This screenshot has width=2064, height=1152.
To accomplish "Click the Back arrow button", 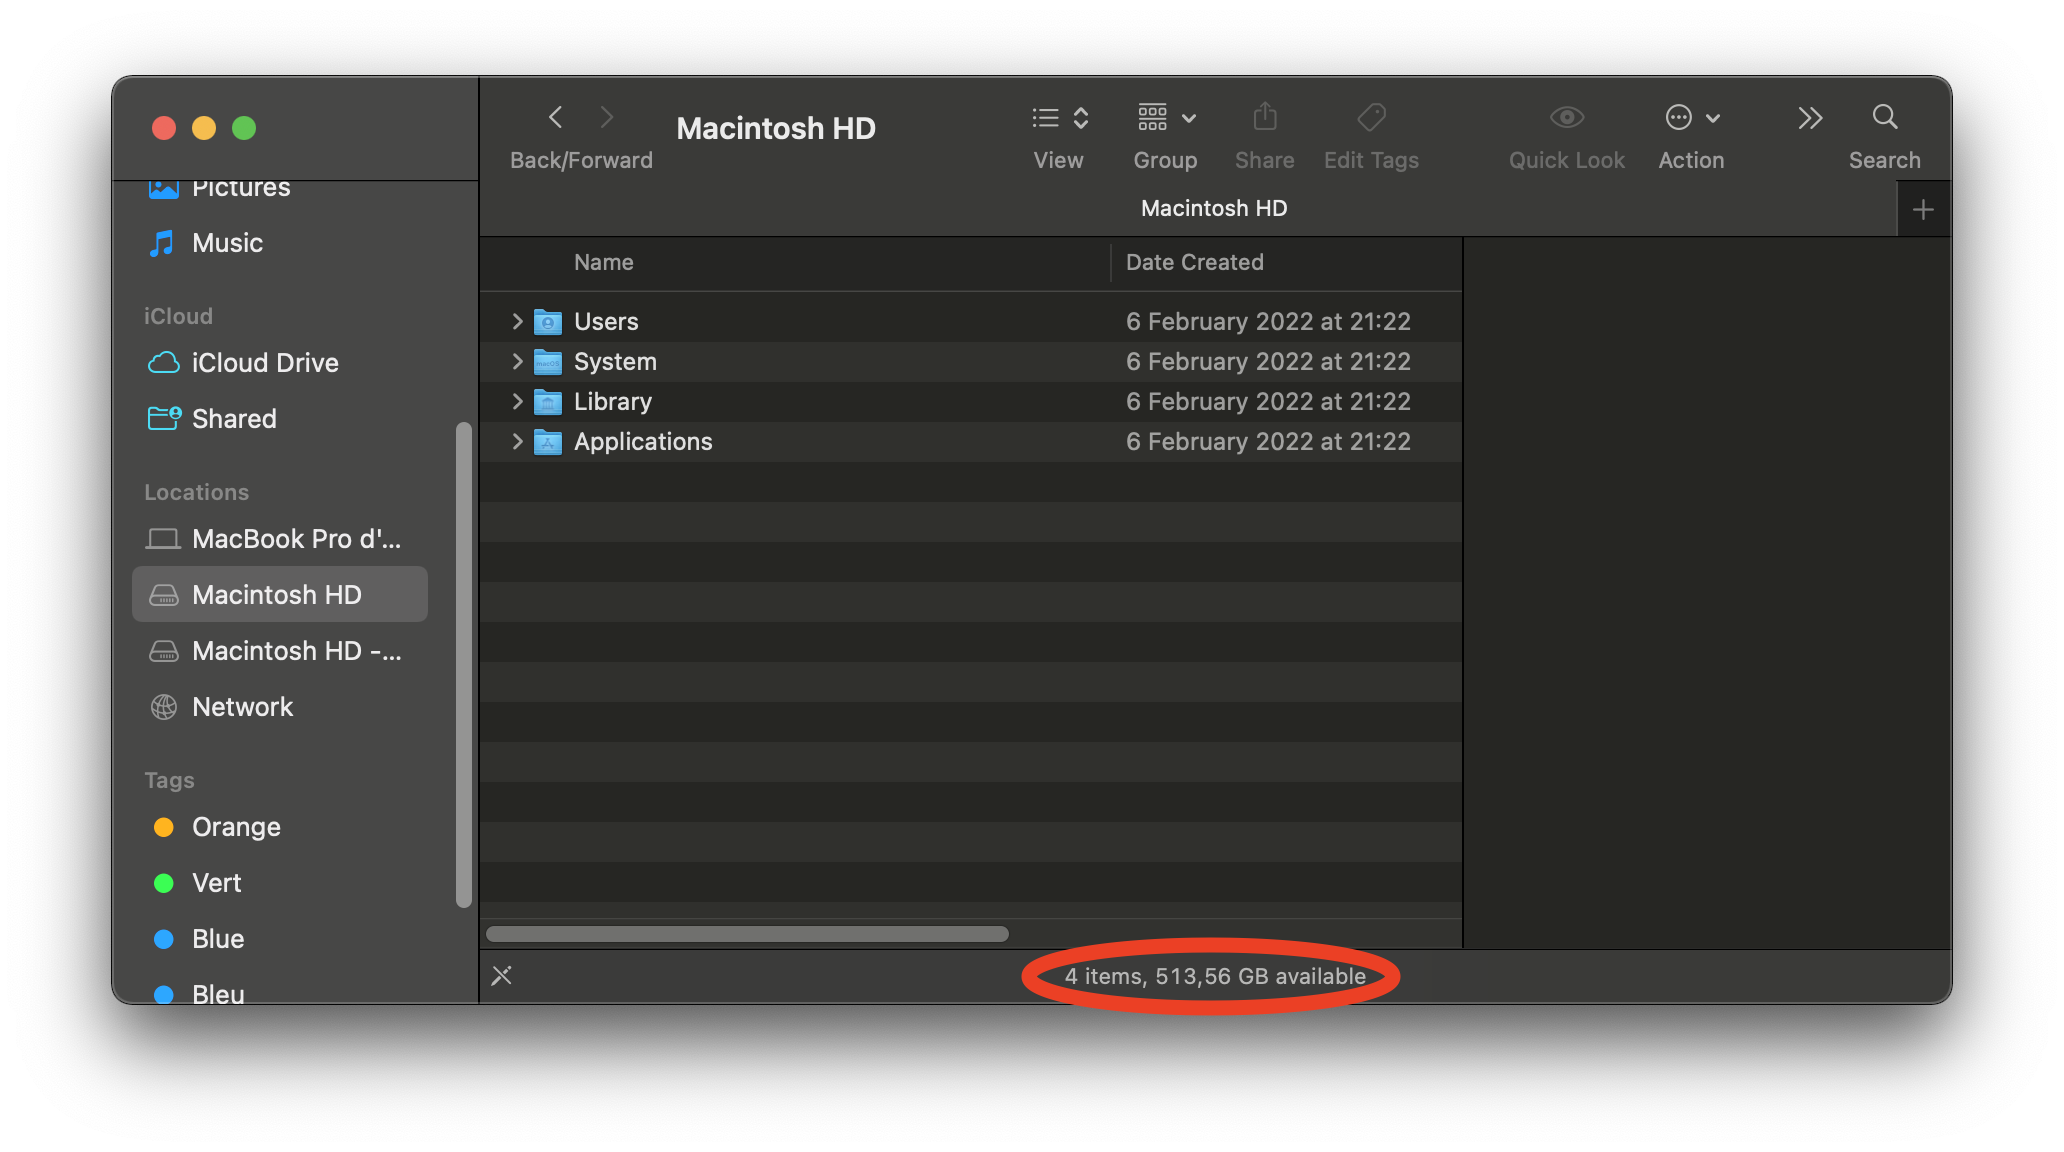I will [x=556, y=118].
